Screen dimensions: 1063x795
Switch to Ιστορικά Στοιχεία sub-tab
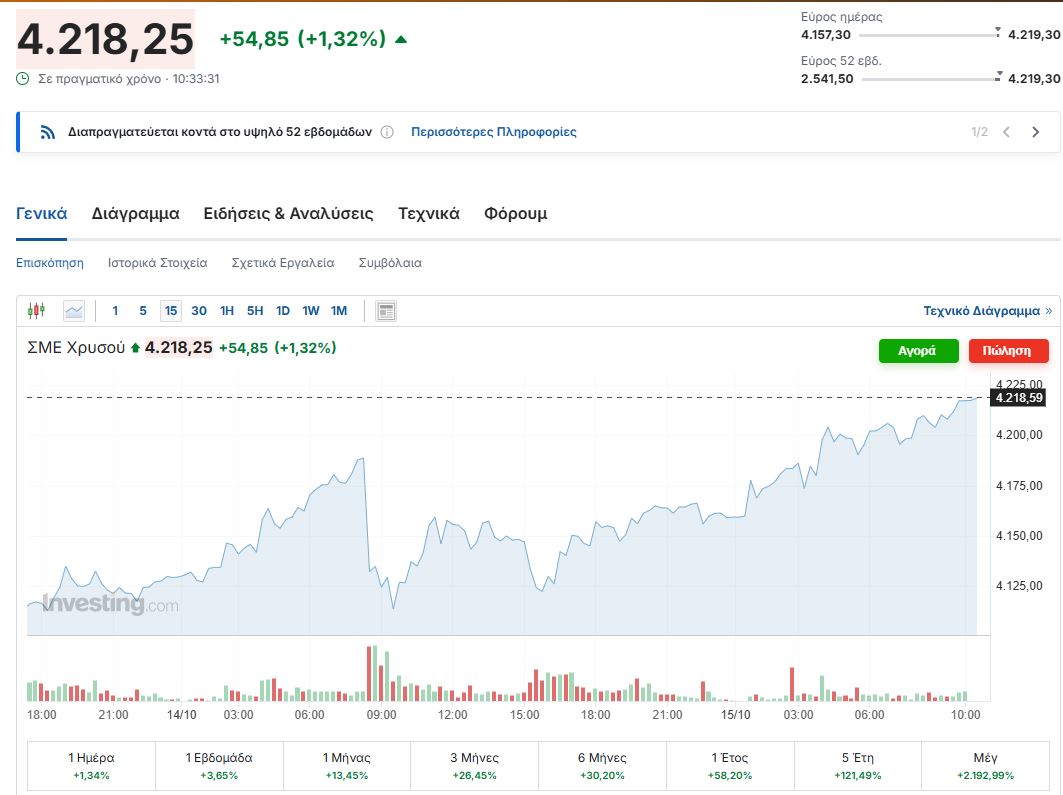pos(159,263)
